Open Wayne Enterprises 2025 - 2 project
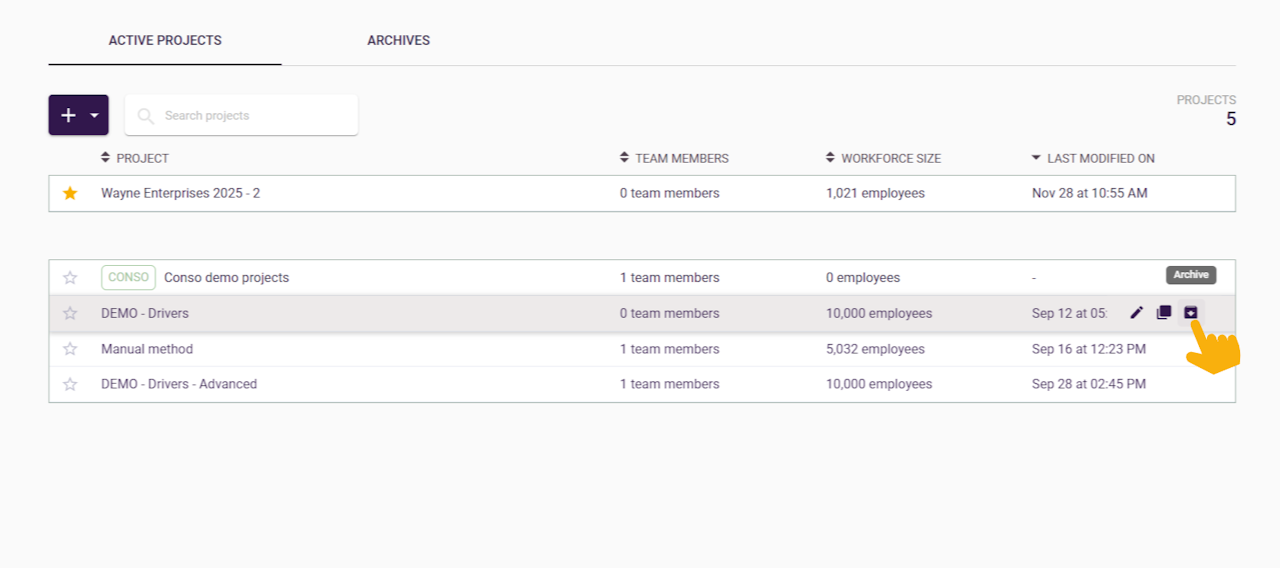The height and width of the screenshot is (568, 1280). pos(180,193)
